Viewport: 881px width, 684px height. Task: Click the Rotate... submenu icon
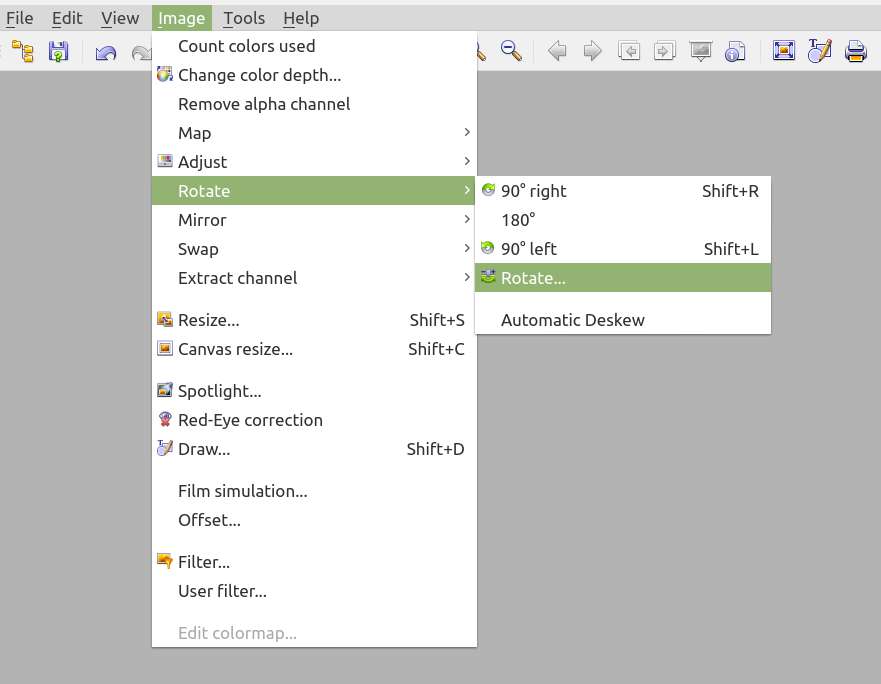(x=488, y=277)
